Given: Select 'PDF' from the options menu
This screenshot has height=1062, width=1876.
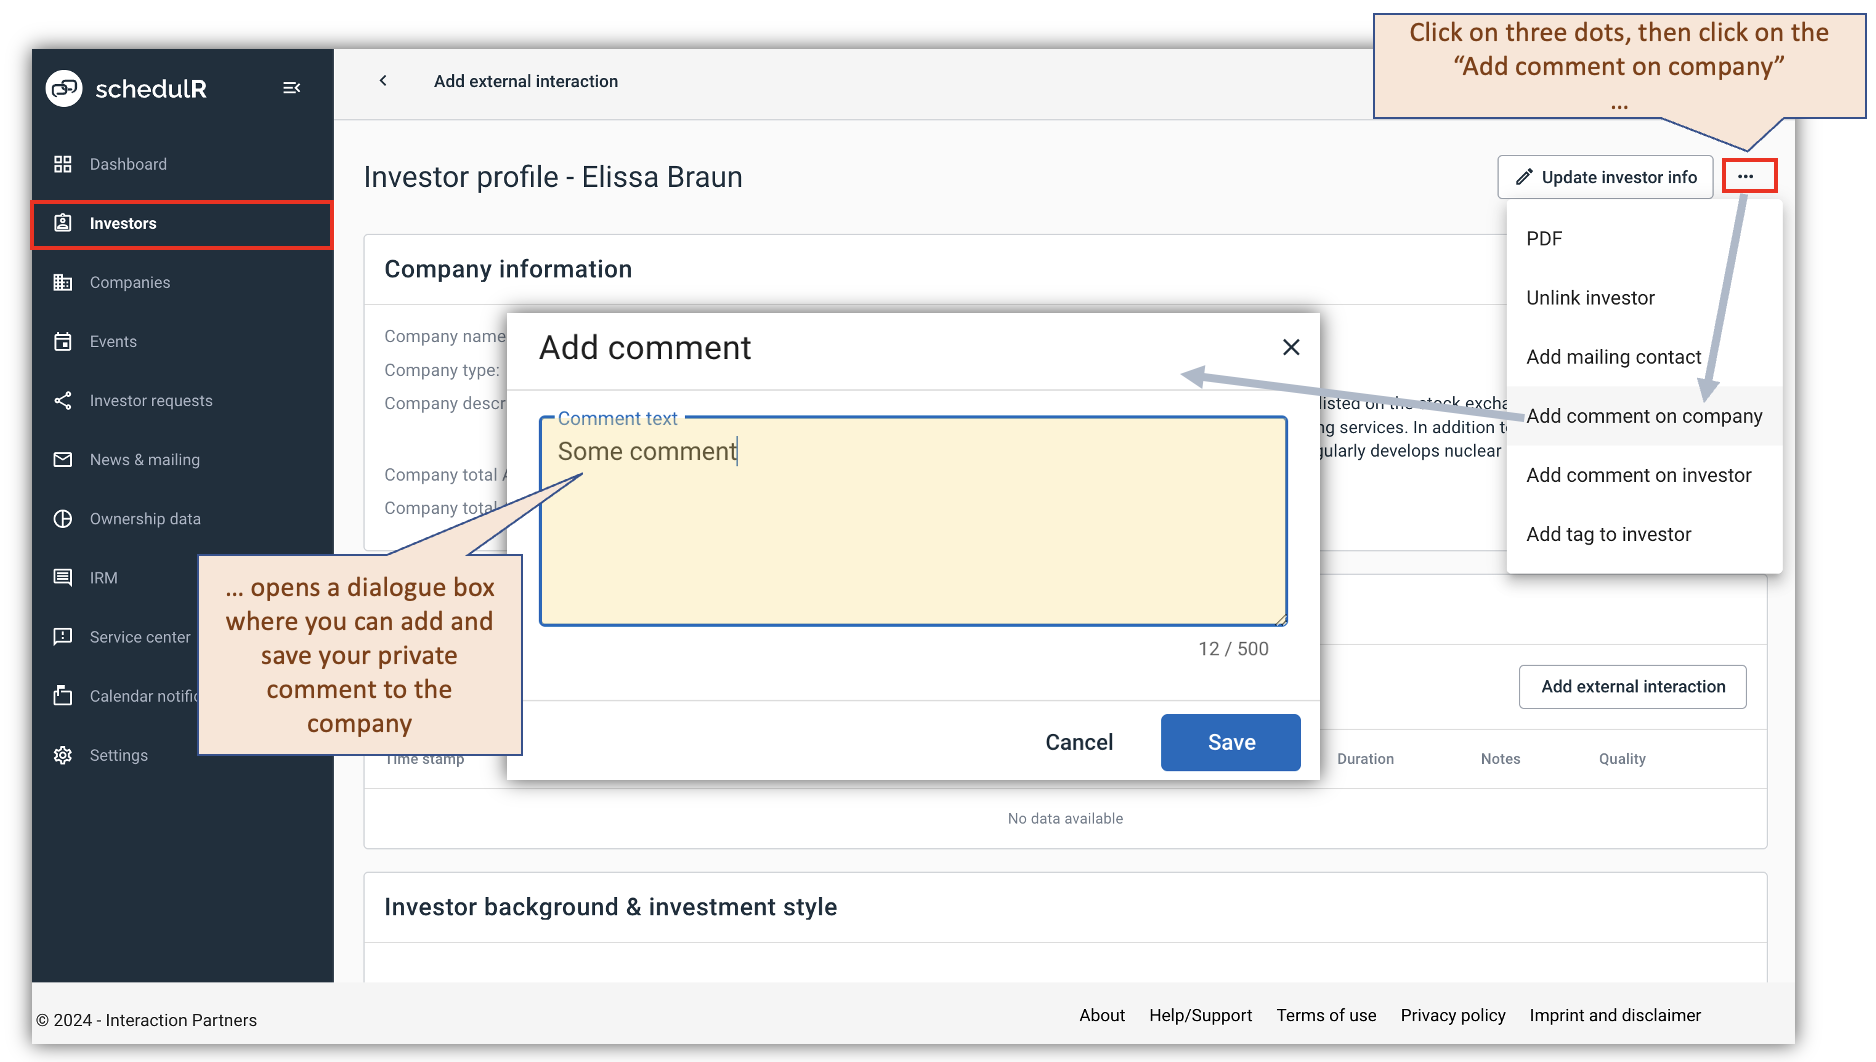Looking at the screenshot, I should [1544, 239].
